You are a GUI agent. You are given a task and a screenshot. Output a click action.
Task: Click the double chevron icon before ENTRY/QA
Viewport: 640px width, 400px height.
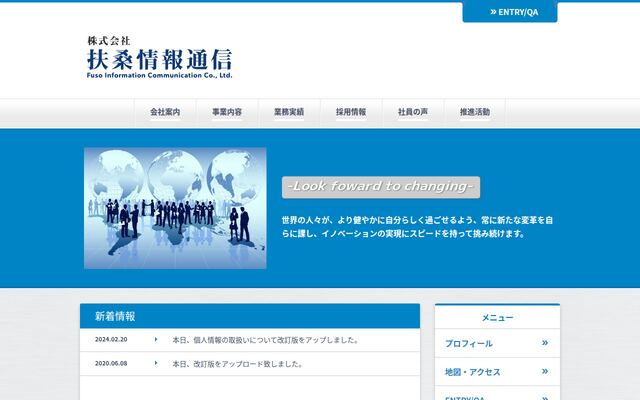click(493, 12)
